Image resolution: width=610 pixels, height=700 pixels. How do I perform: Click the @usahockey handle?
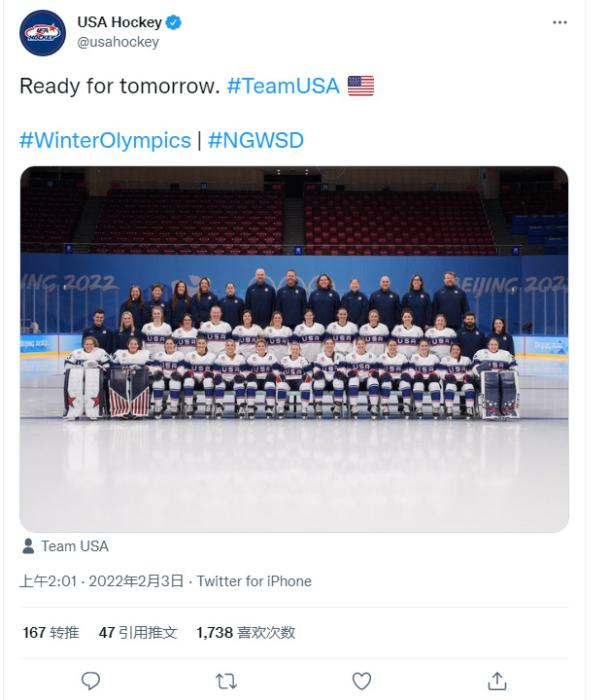pyautogui.click(x=118, y=42)
